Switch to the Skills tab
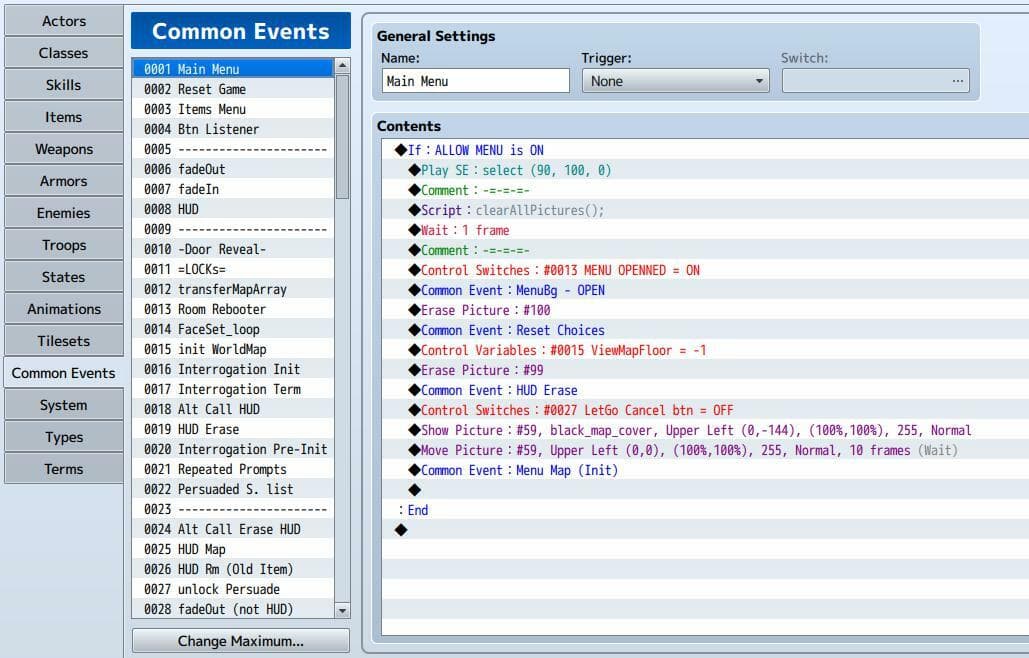Viewport: 1029px width, 658px height. [x=64, y=85]
